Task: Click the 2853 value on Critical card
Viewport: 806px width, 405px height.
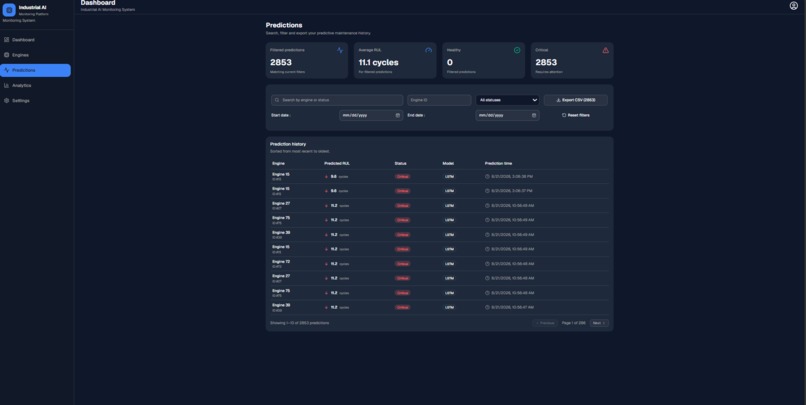Action: 546,62
